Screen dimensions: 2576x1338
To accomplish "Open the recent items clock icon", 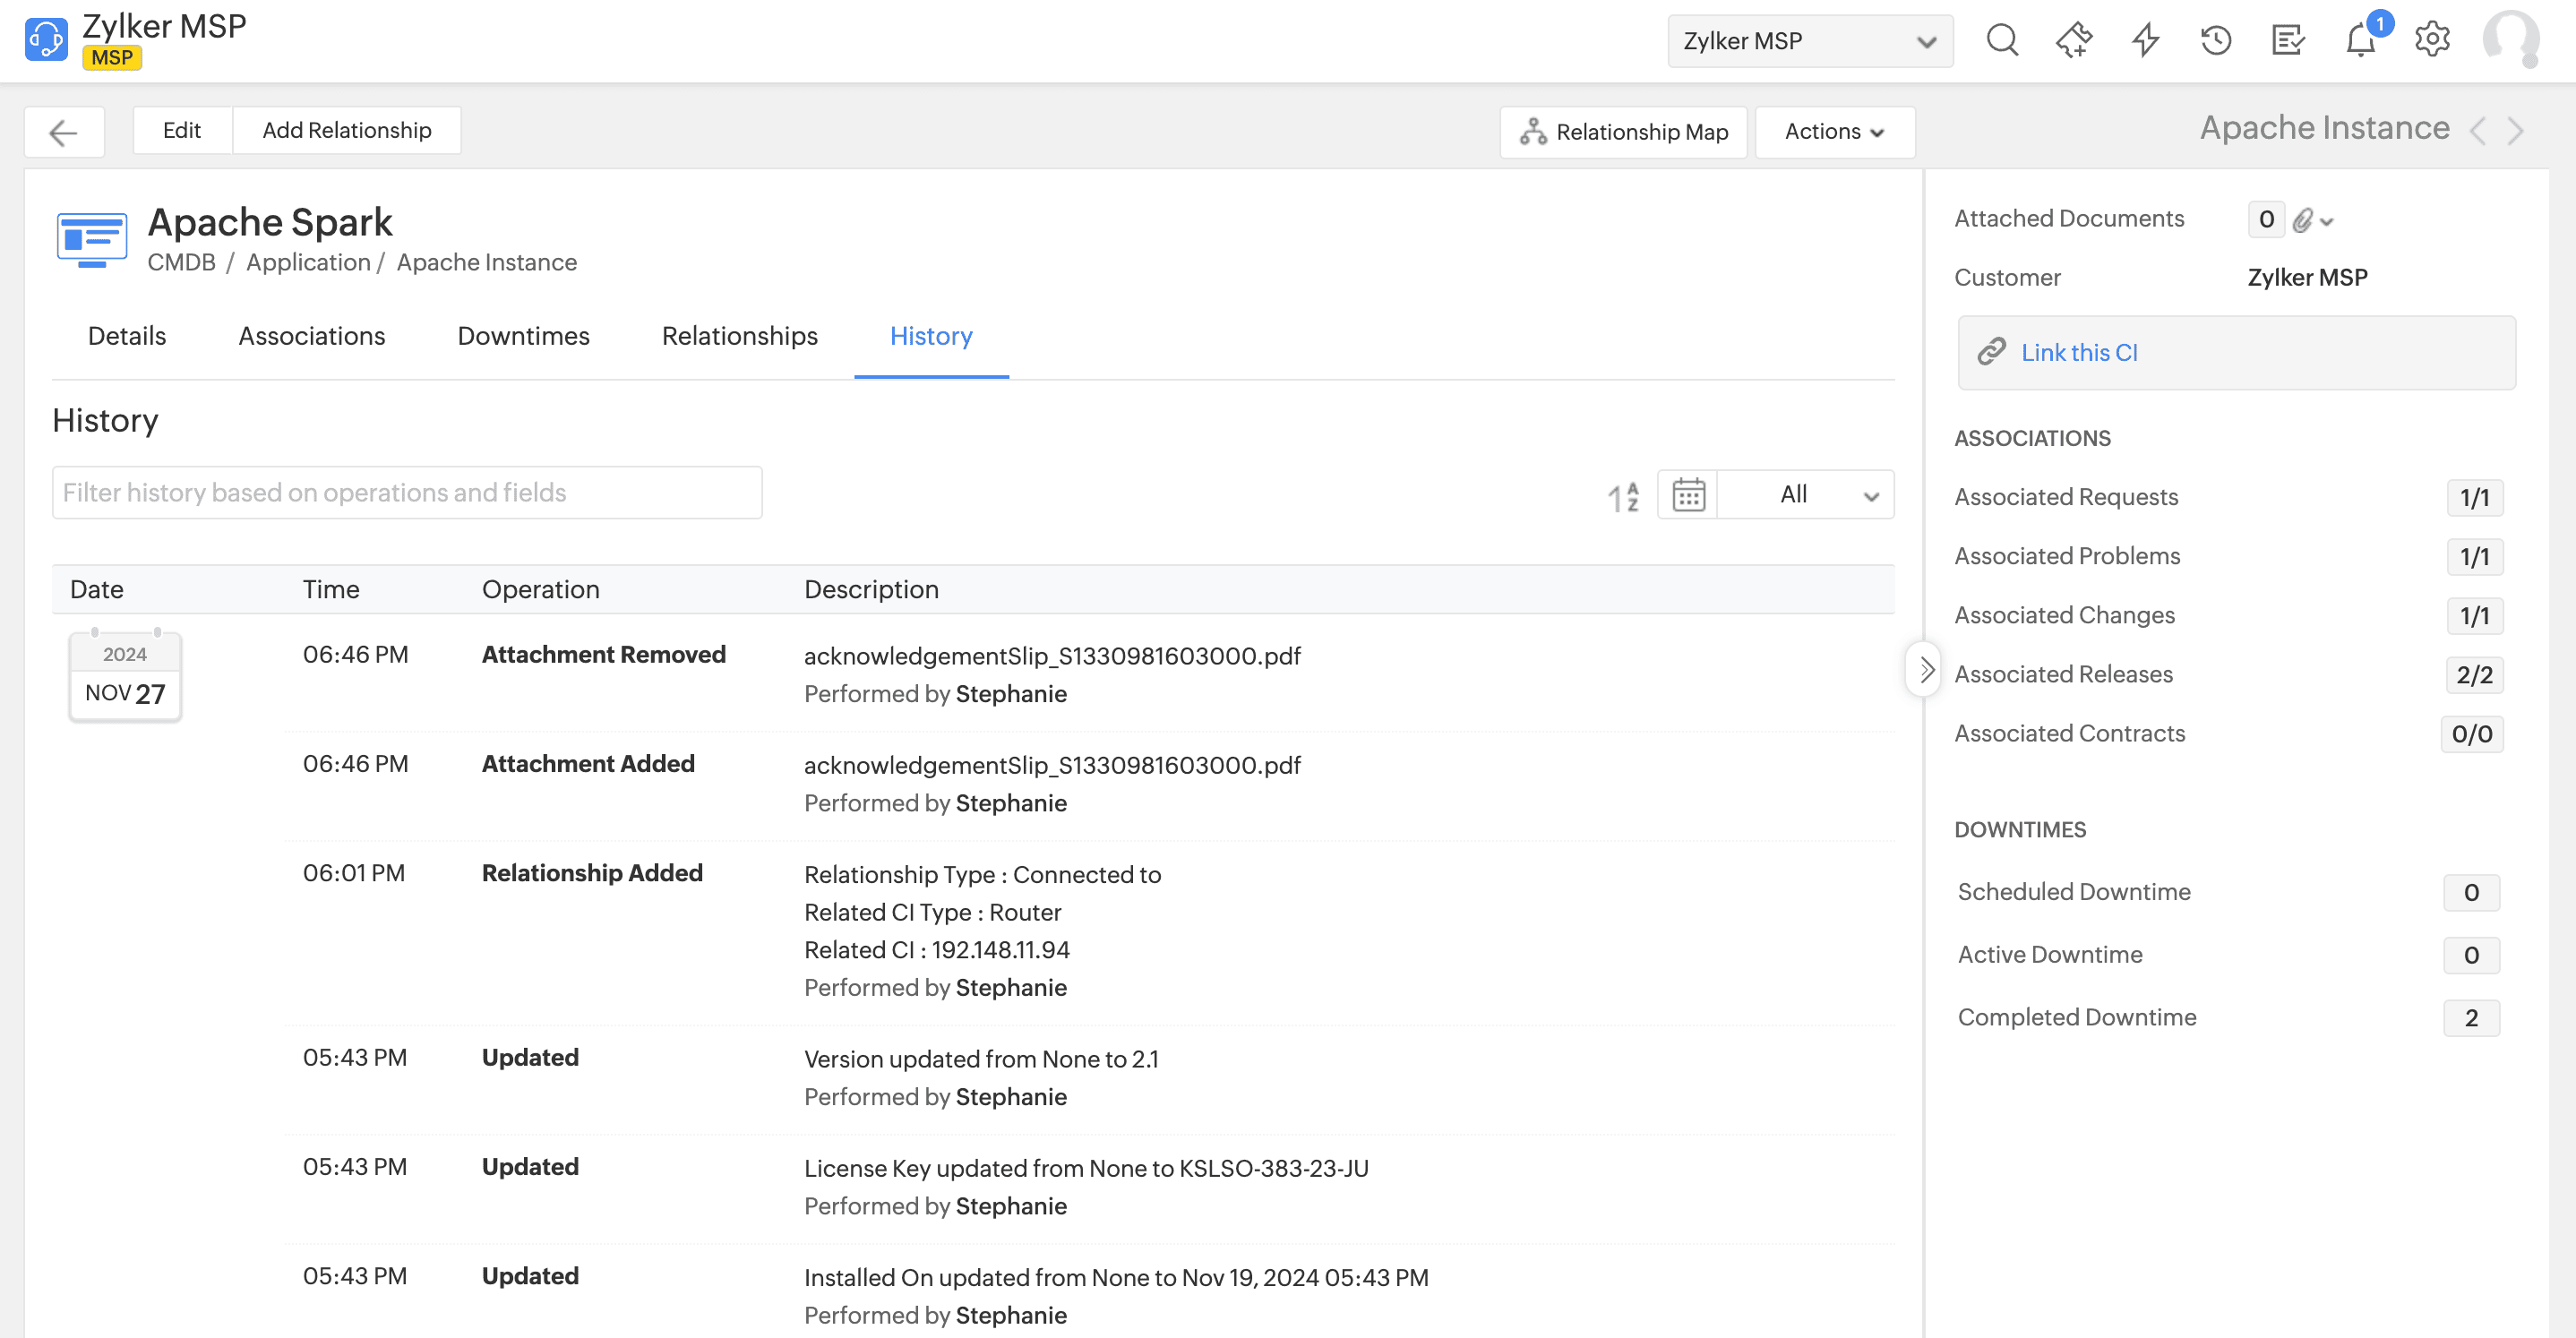I will 2215,40.
